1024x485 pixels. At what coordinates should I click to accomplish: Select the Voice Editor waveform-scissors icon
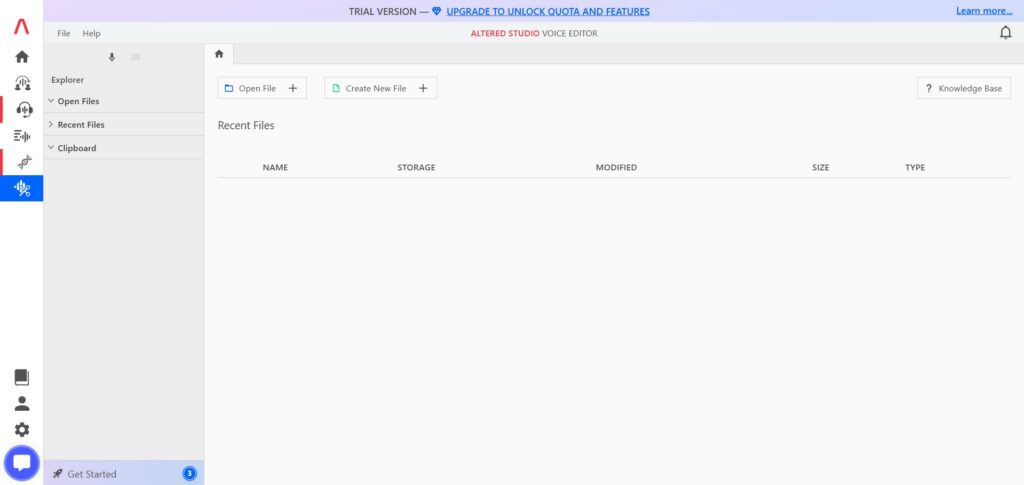pyautogui.click(x=22, y=188)
